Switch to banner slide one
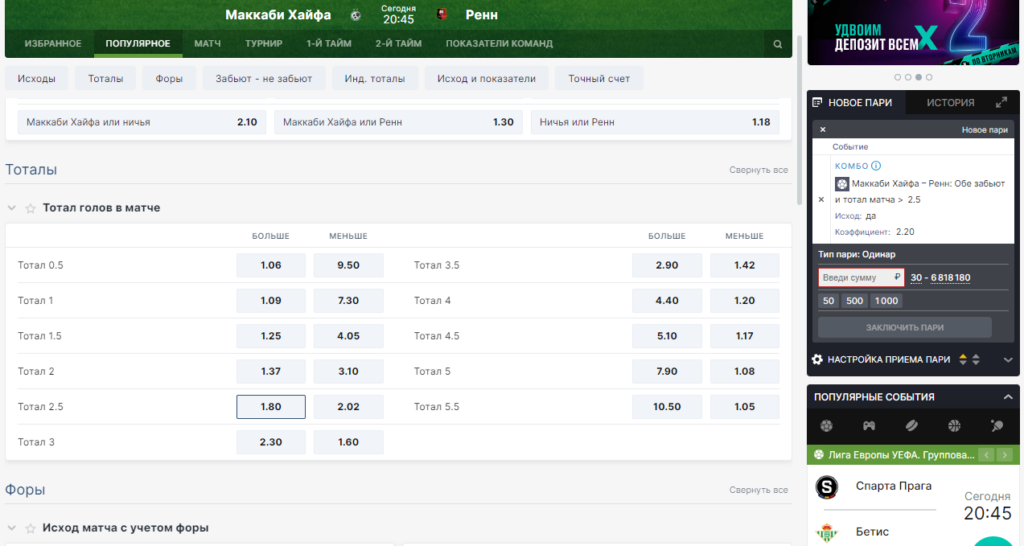 pyautogui.click(x=897, y=77)
